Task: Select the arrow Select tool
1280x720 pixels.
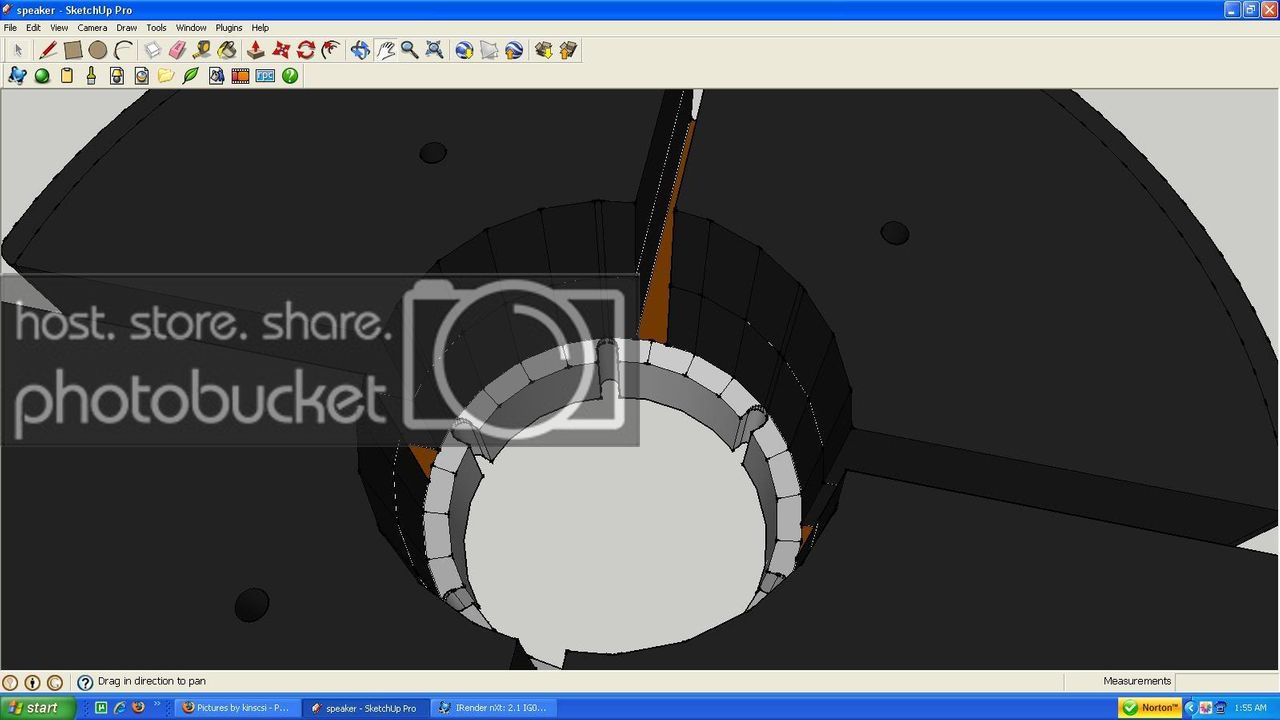Action: click(18, 50)
